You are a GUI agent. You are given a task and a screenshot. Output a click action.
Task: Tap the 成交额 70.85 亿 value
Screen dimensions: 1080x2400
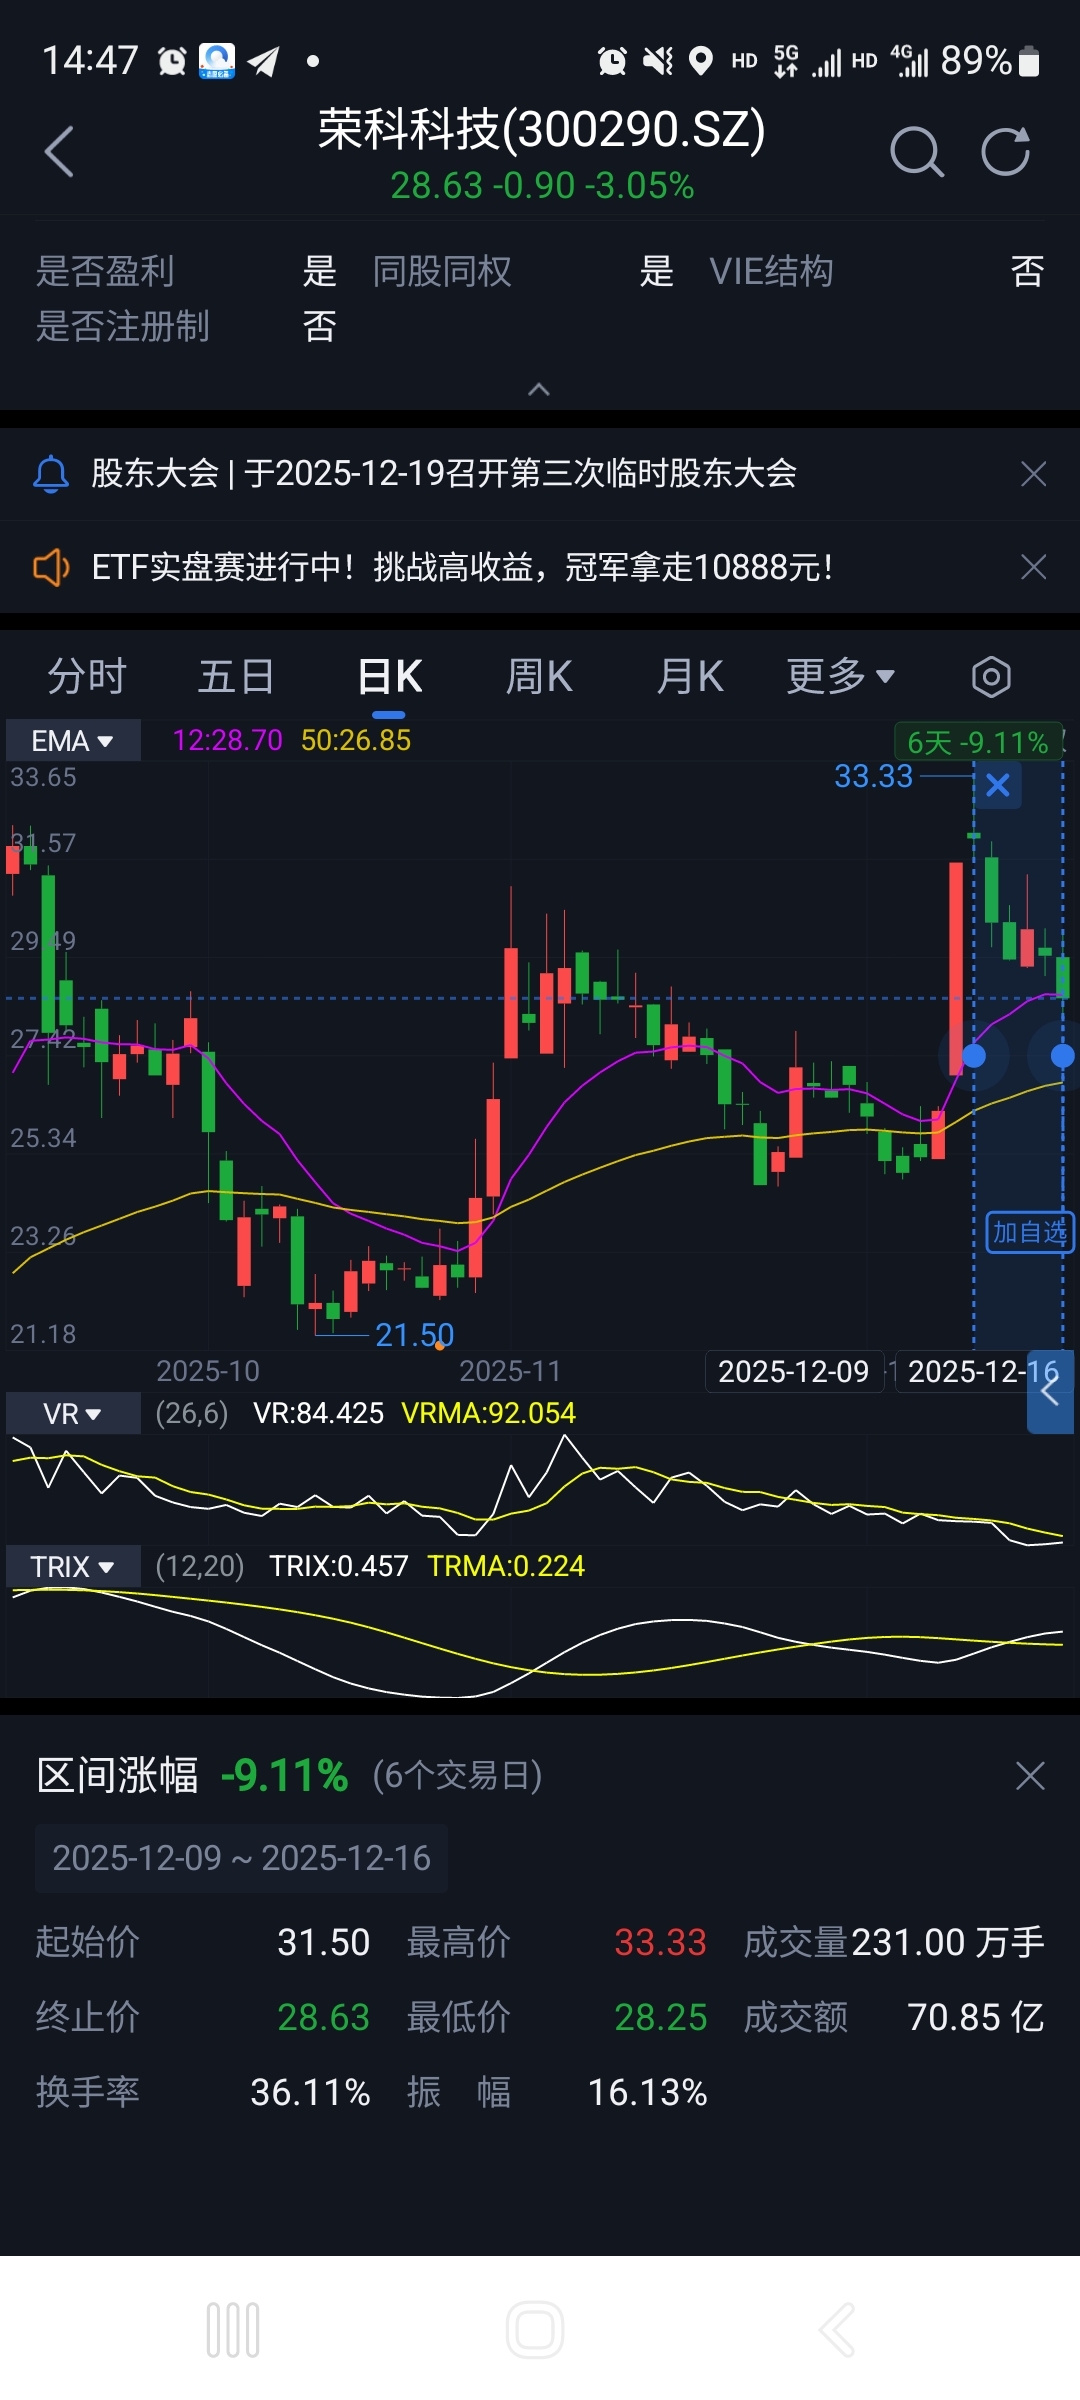coord(975,2017)
